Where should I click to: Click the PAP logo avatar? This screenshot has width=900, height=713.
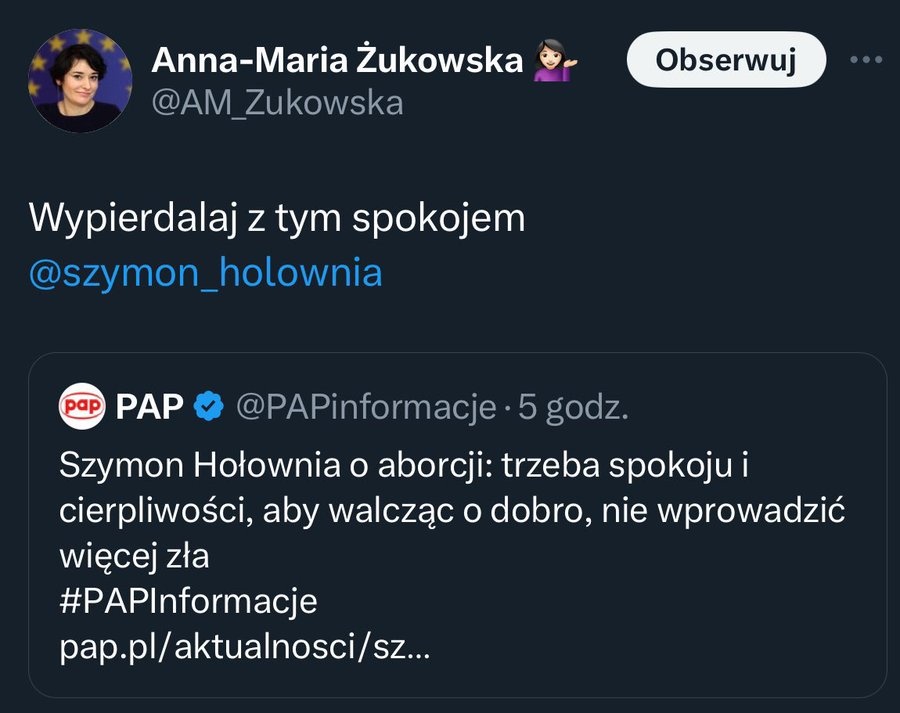pyautogui.click(x=83, y=406)
